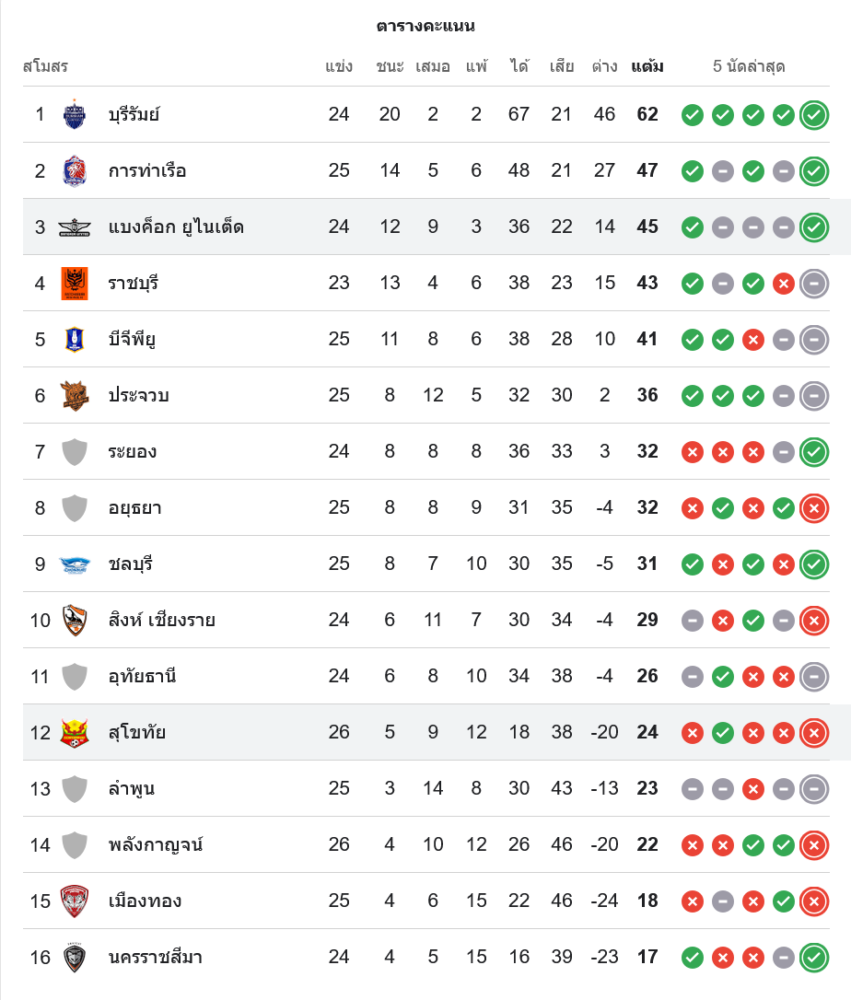
Task: Click the สโมสร club column header
Action: [x=45, y=67]
